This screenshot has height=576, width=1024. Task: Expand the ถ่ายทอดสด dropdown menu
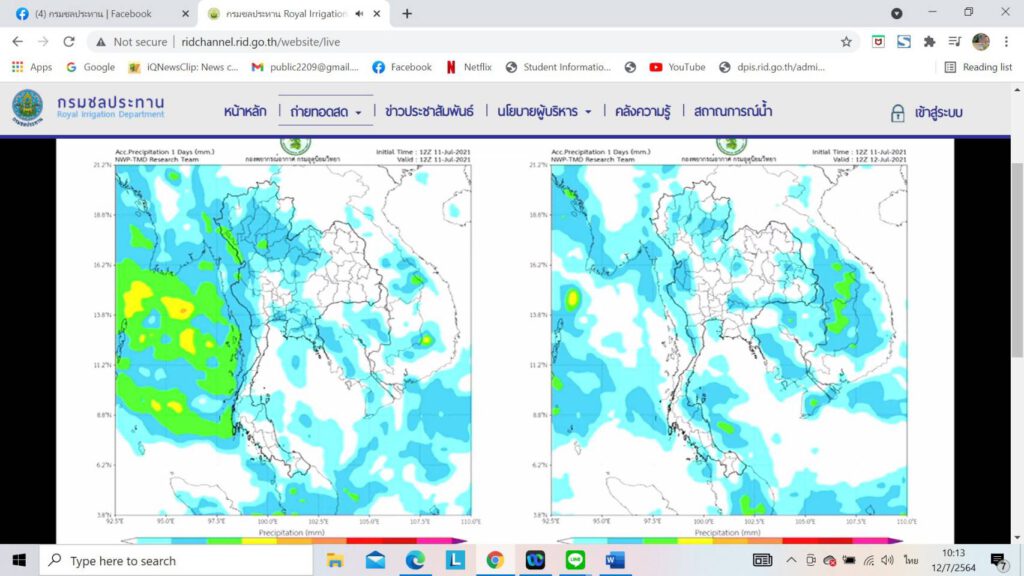click(x=326, y=112)
